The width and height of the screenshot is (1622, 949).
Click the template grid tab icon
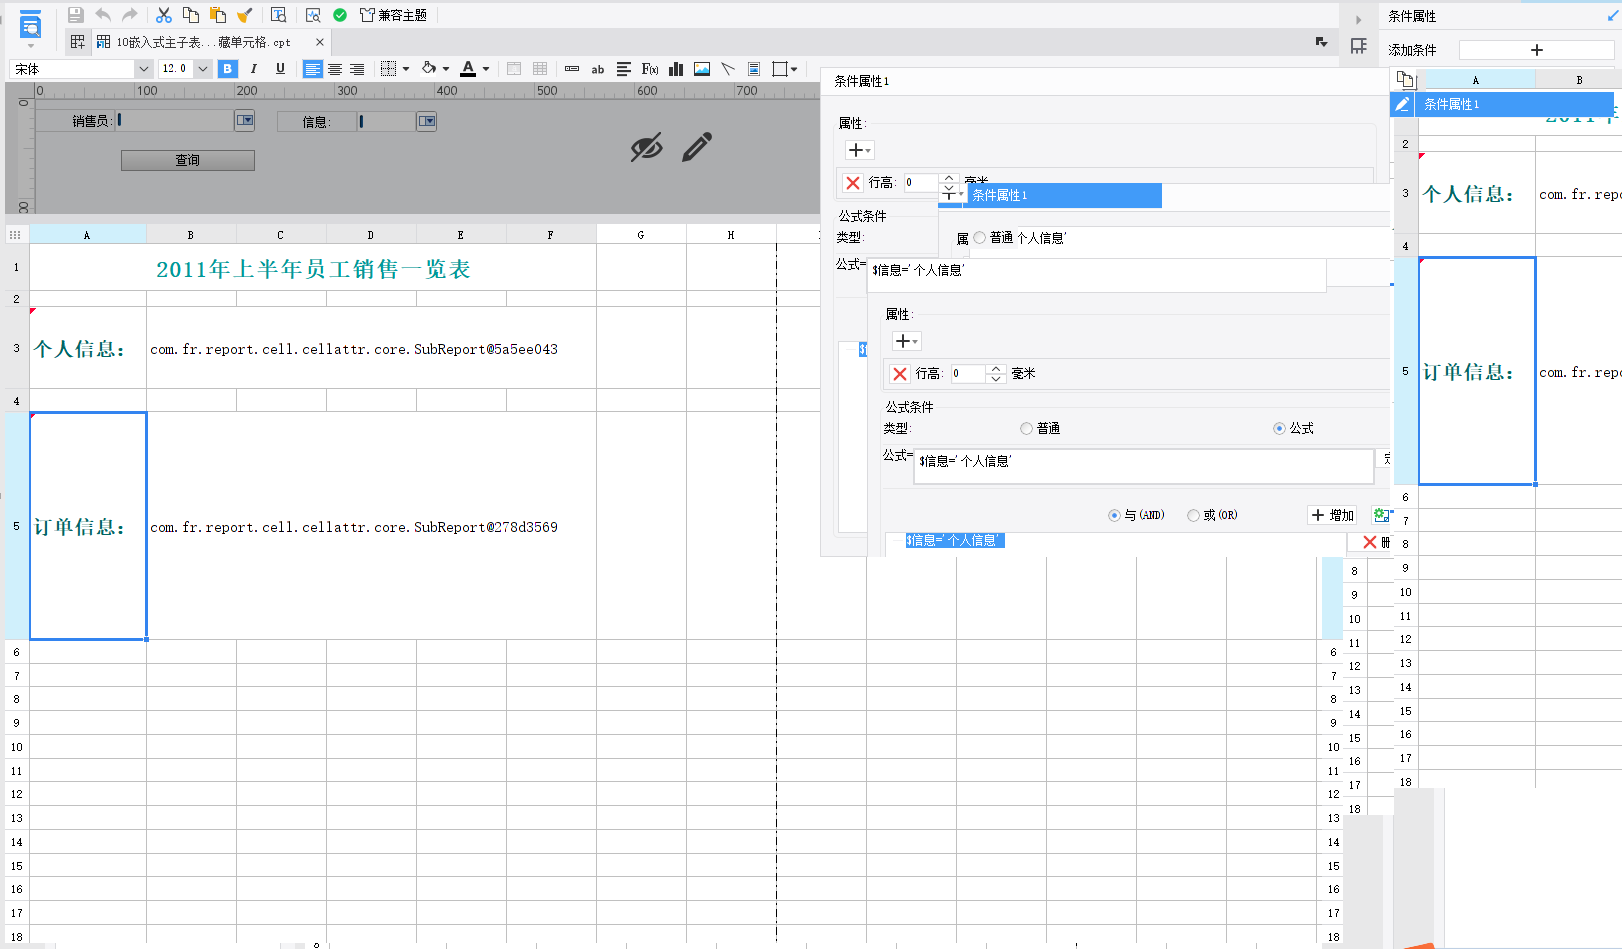point(78,42)
